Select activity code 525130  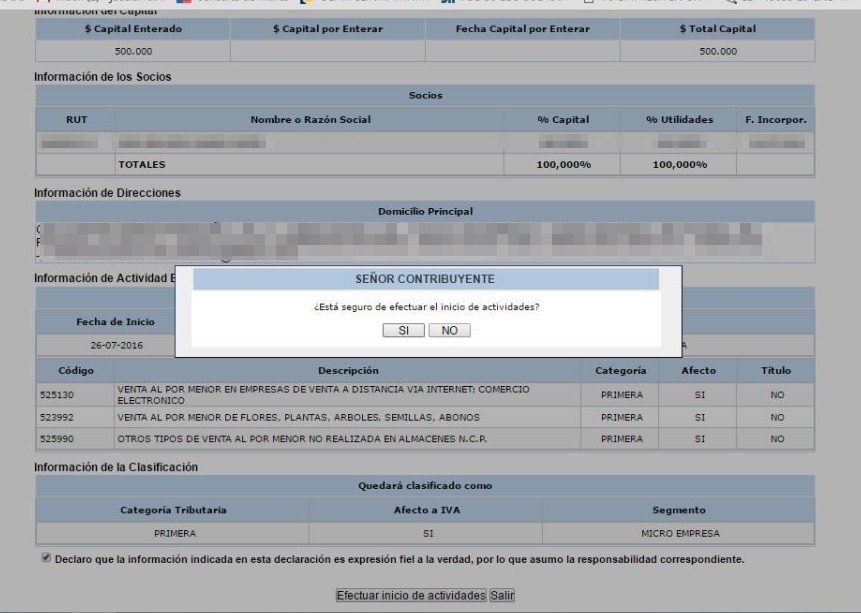coord(57,395)
